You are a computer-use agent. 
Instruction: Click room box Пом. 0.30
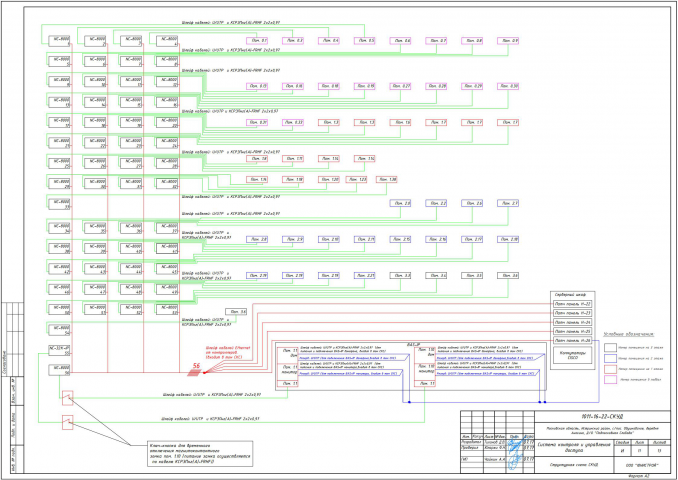coord(508,86)
